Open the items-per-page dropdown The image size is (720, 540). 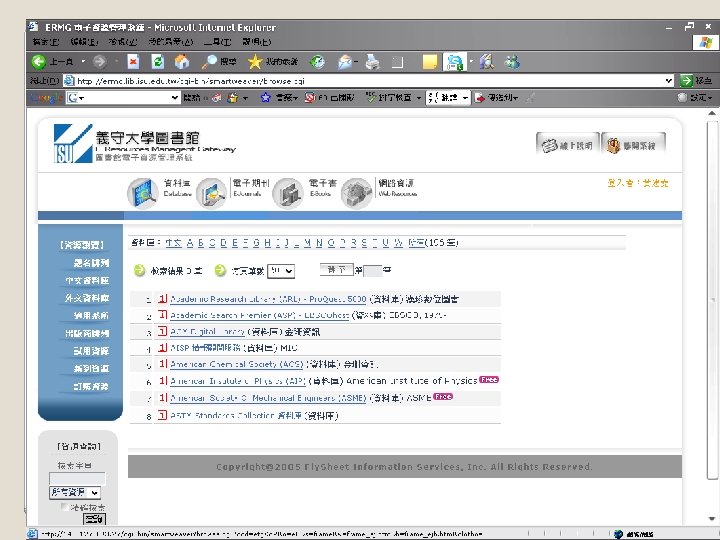[281, 270]
